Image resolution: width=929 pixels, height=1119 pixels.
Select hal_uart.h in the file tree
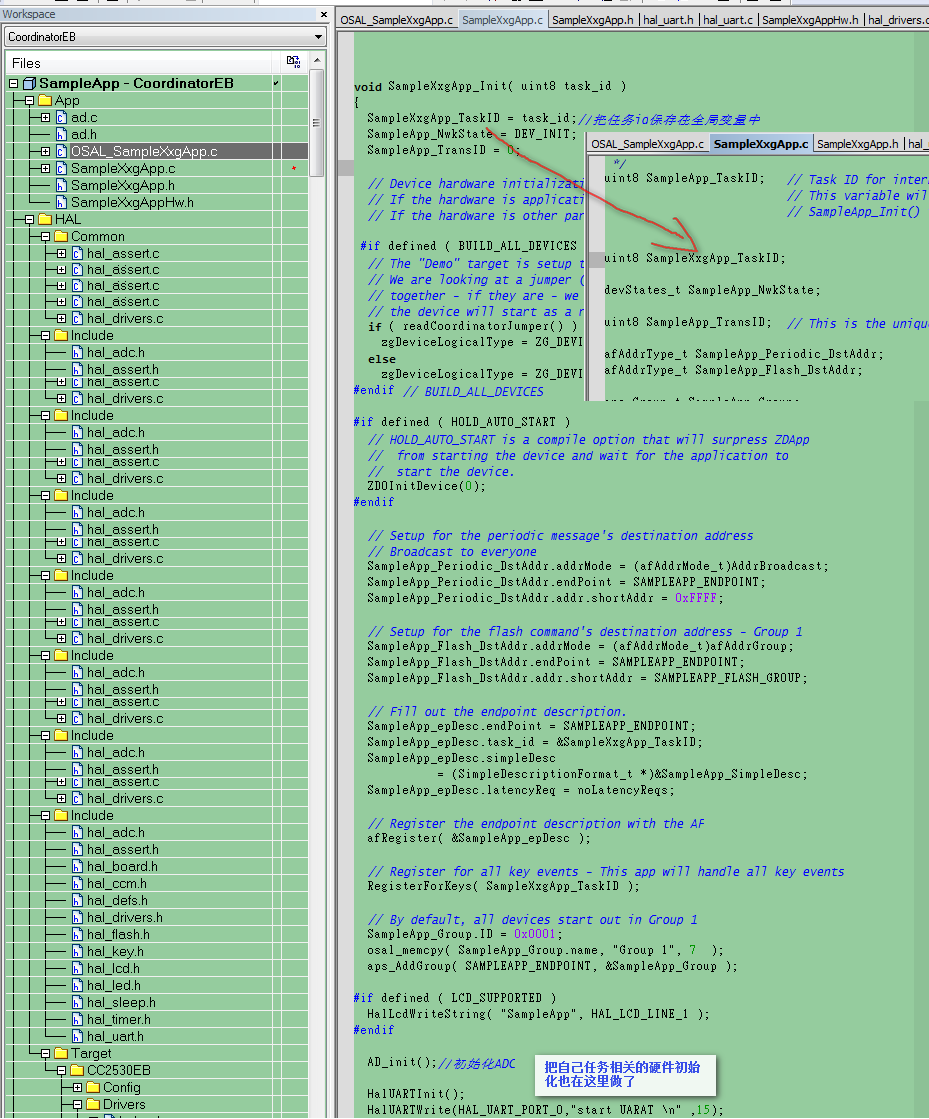coord(115,1036)
